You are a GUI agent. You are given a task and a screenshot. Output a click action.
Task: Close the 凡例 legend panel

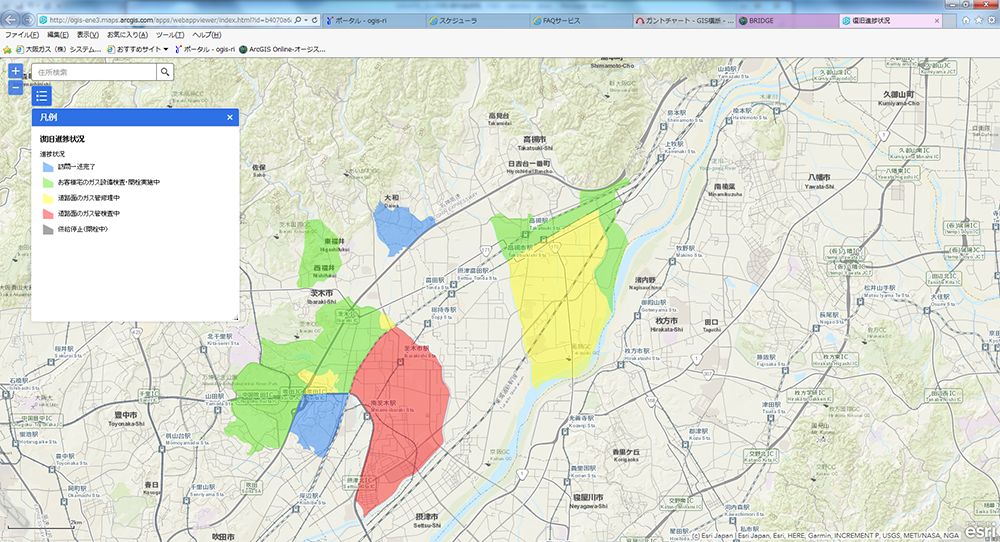tap(229, 117)
